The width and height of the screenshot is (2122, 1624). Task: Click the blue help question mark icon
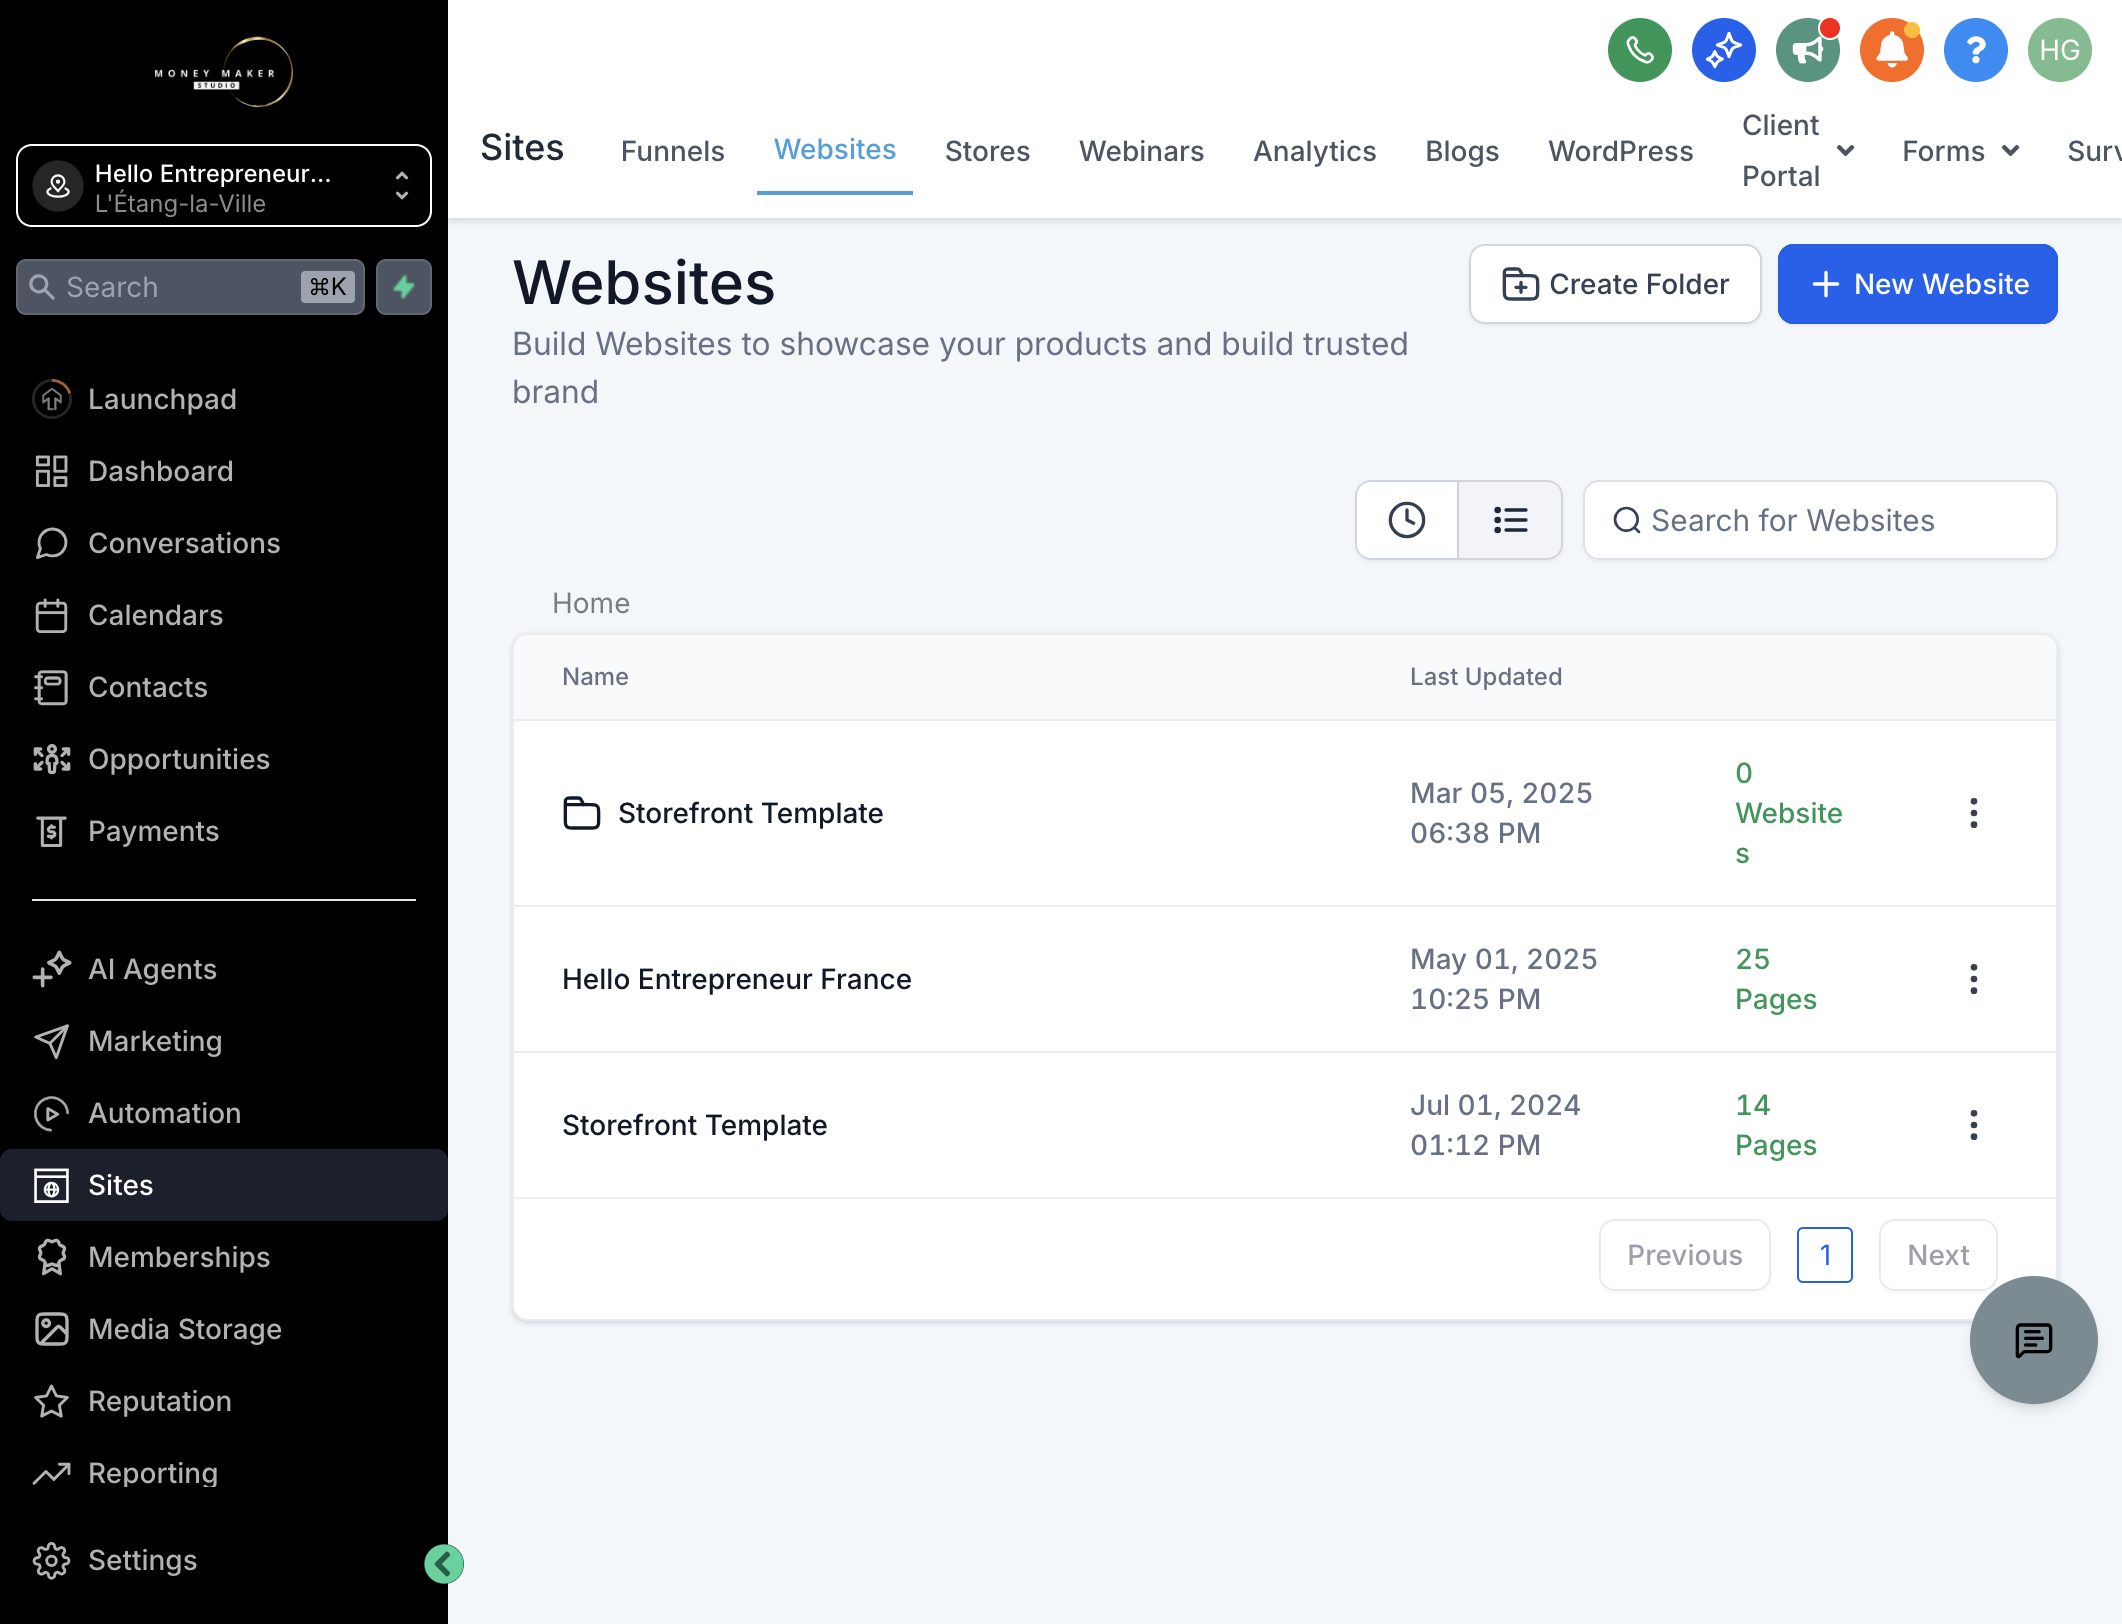pyautogui.click(x=1975, y=50)
